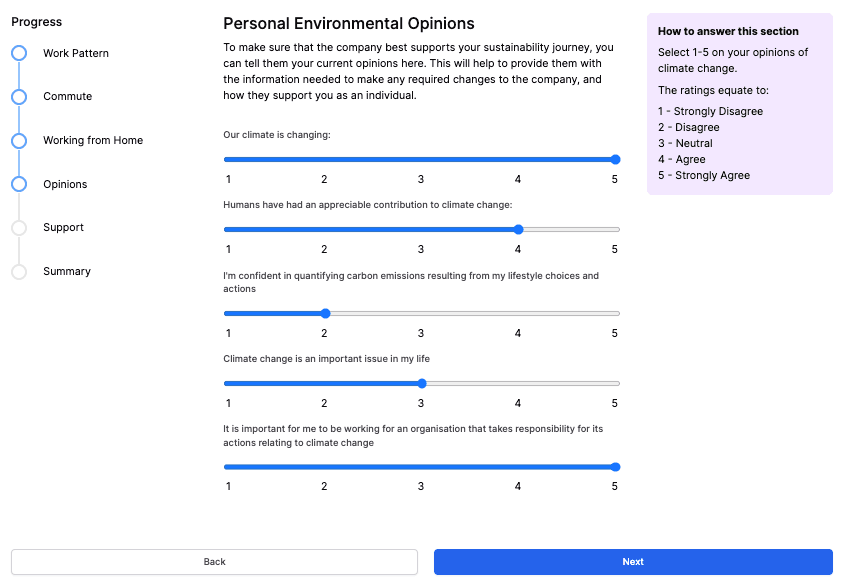Image resolution: width=841 pixels, height=581 pixels.
Task: Click the Opinions step circle
Action: [19, 184]
